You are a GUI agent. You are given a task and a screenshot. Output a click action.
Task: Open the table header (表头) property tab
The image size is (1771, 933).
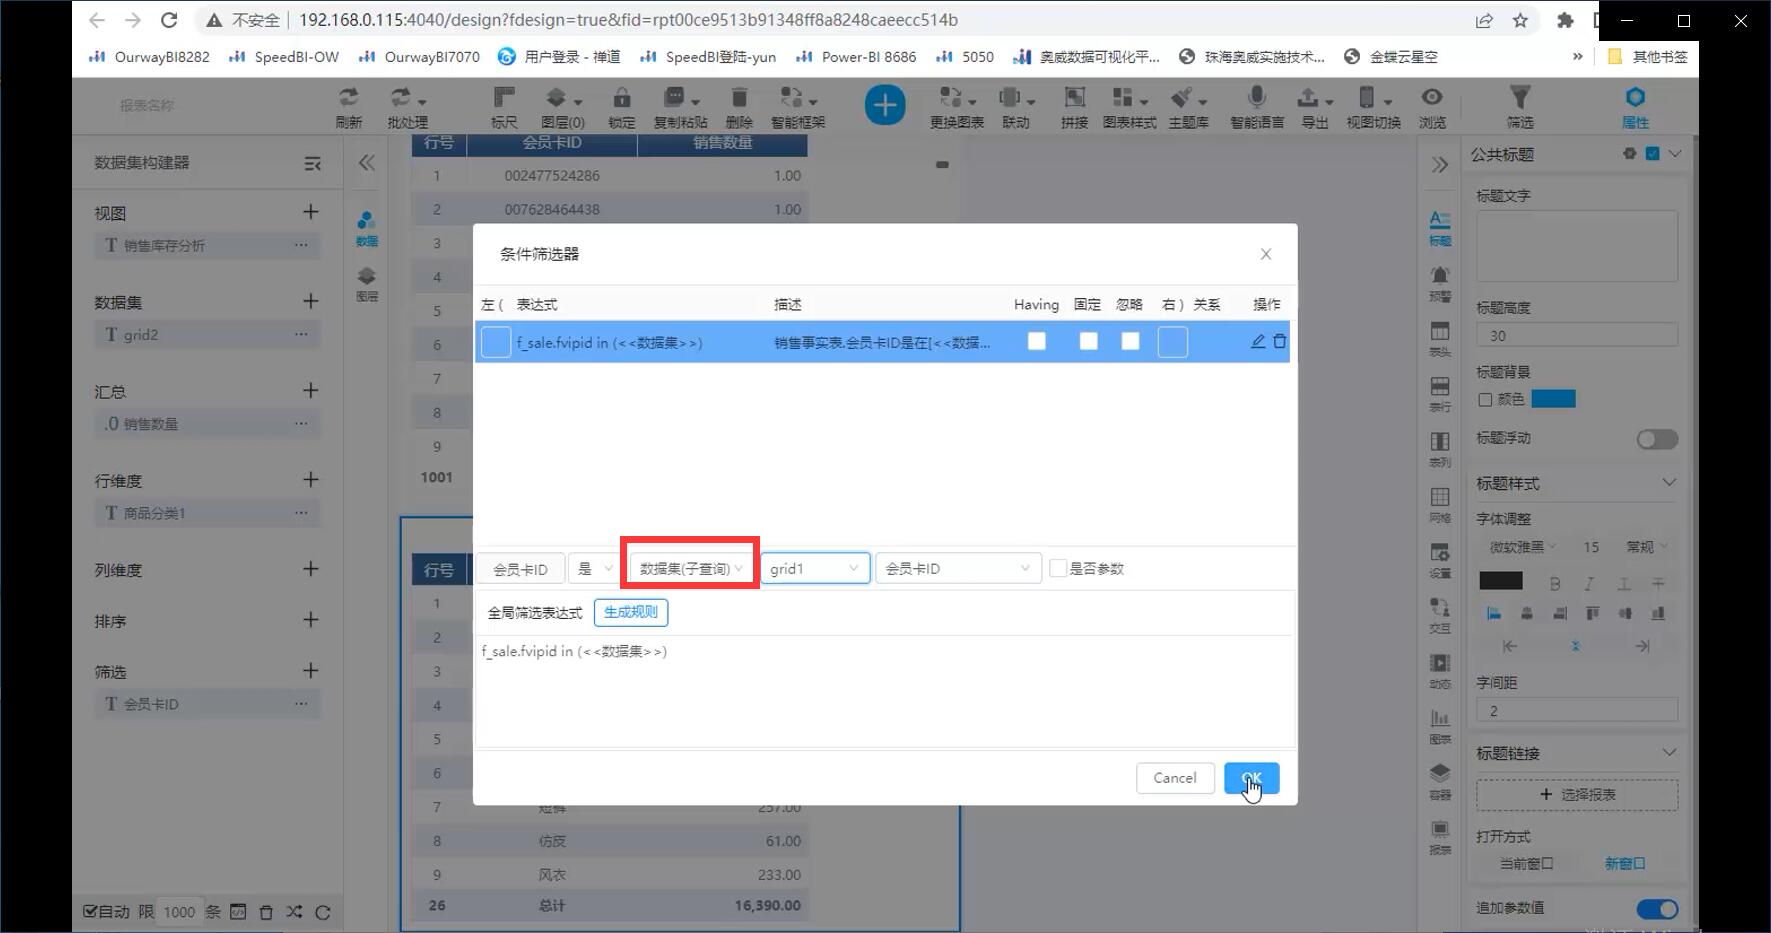[x=1440, y=340]
